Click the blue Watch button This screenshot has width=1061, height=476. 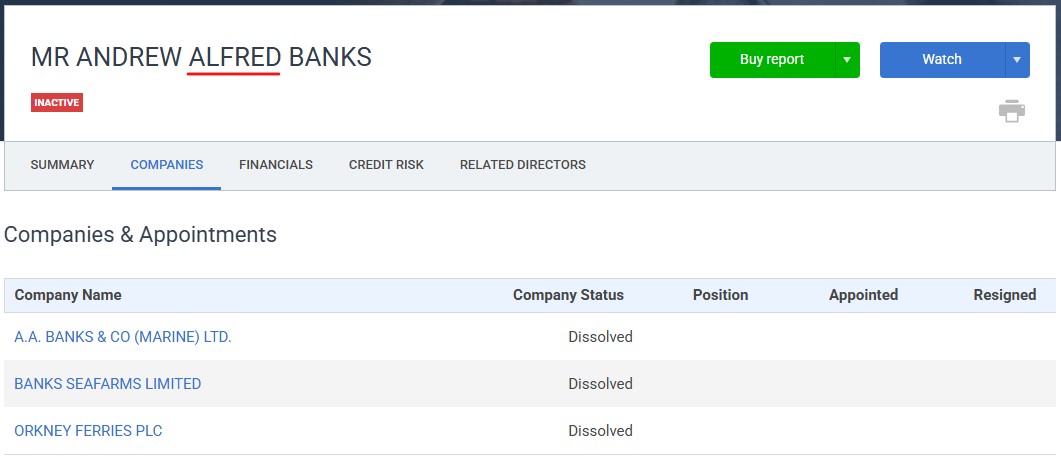(x=942, y=60)
